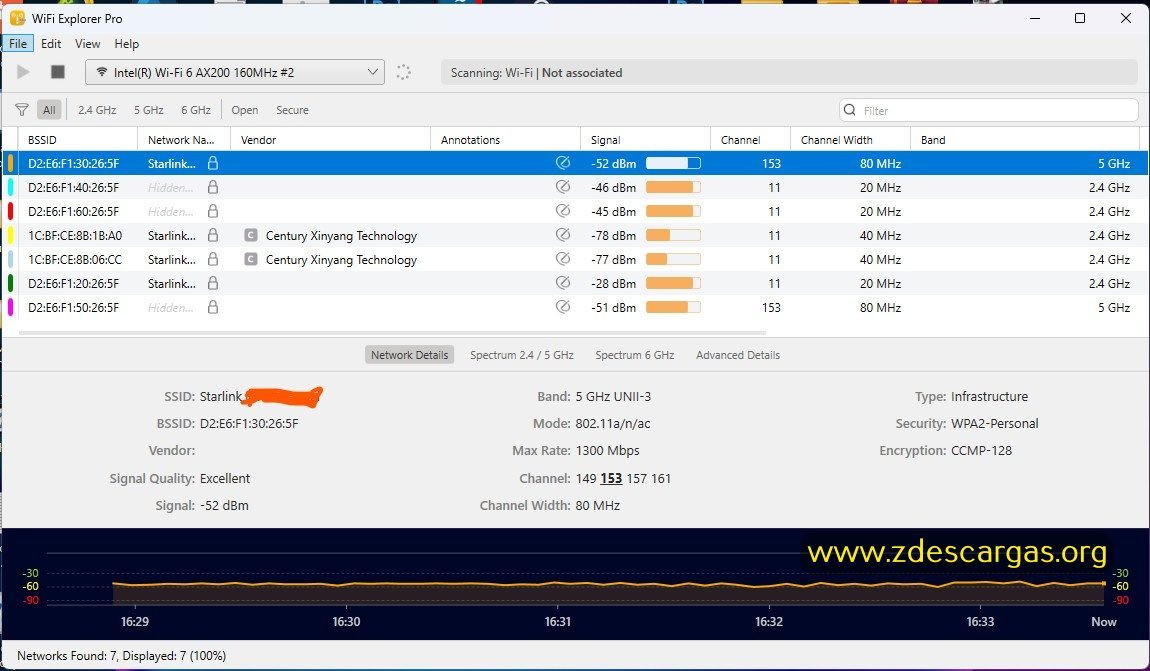Viewport: 1150px width, 671px height.
Task: Click the scanning progress spinner icon
Action: point(403,72)
